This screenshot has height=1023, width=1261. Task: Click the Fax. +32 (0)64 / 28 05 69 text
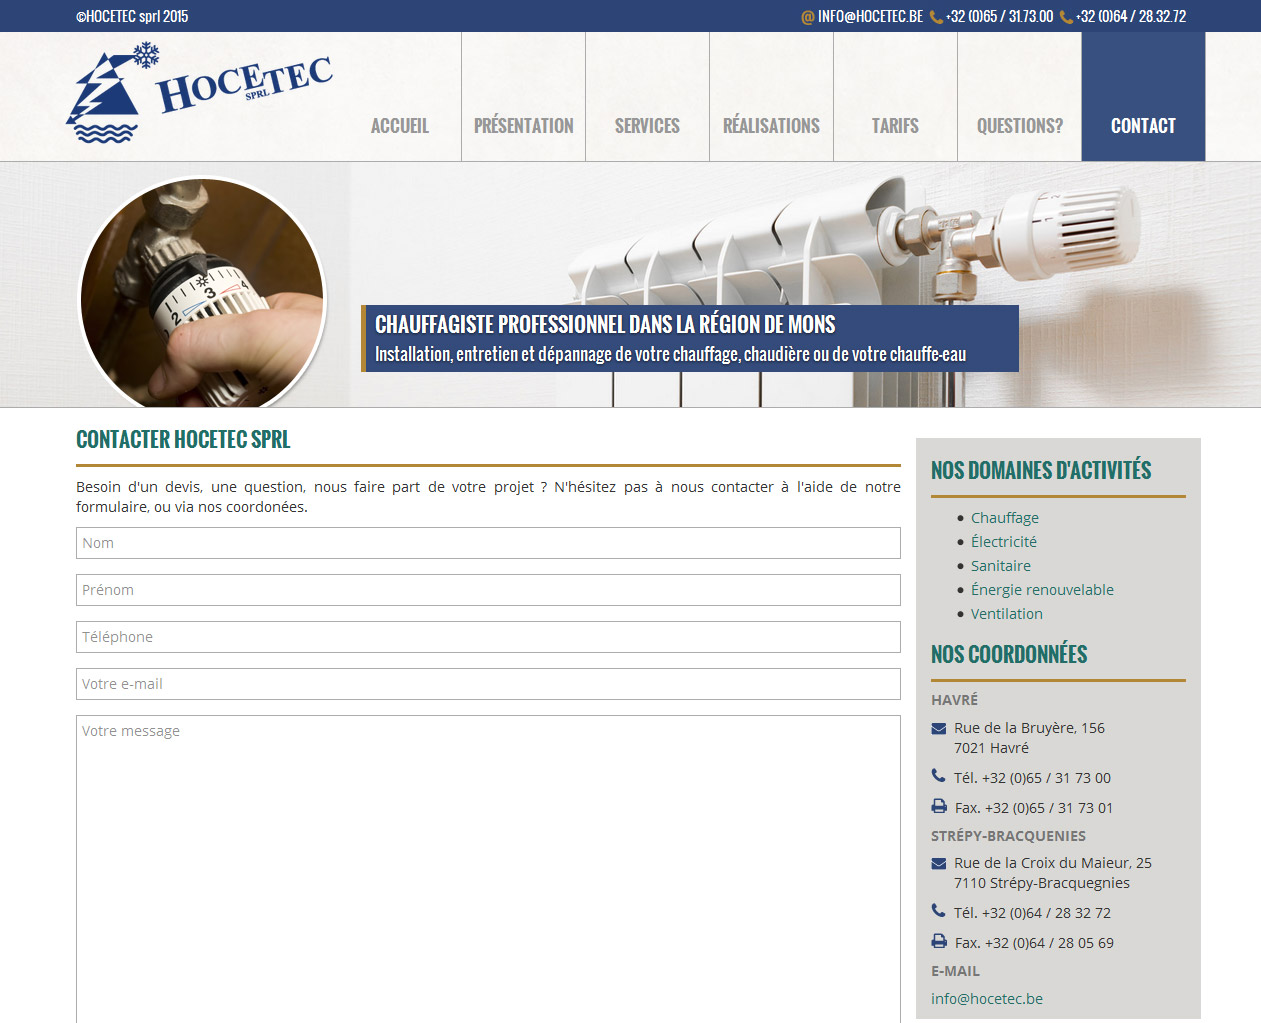click(x=1034, y=943)
